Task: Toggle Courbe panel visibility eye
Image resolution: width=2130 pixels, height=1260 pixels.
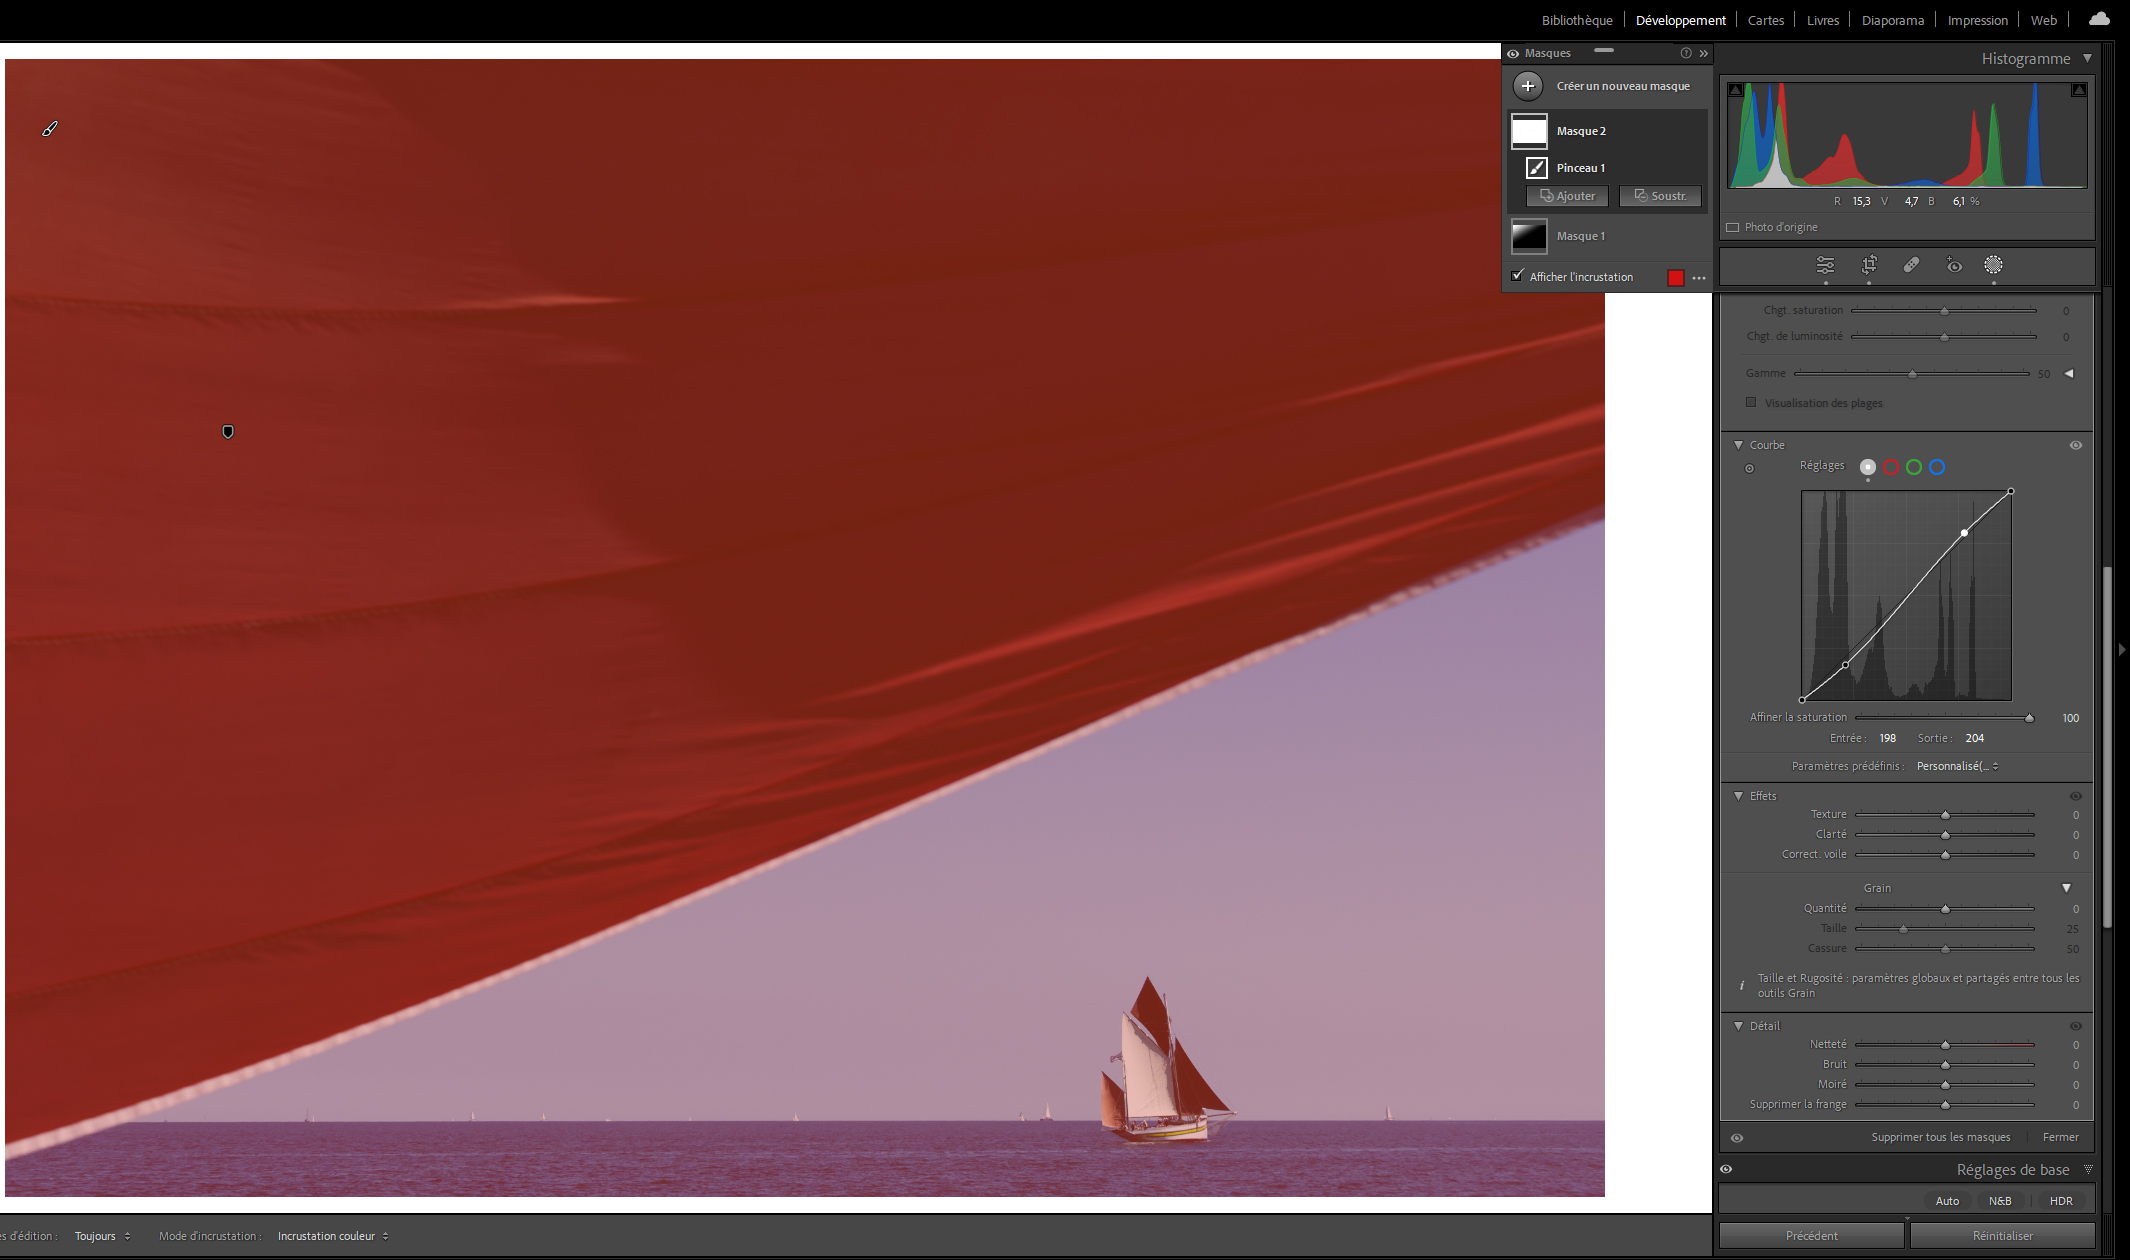Action: (x=2075, y=445)
